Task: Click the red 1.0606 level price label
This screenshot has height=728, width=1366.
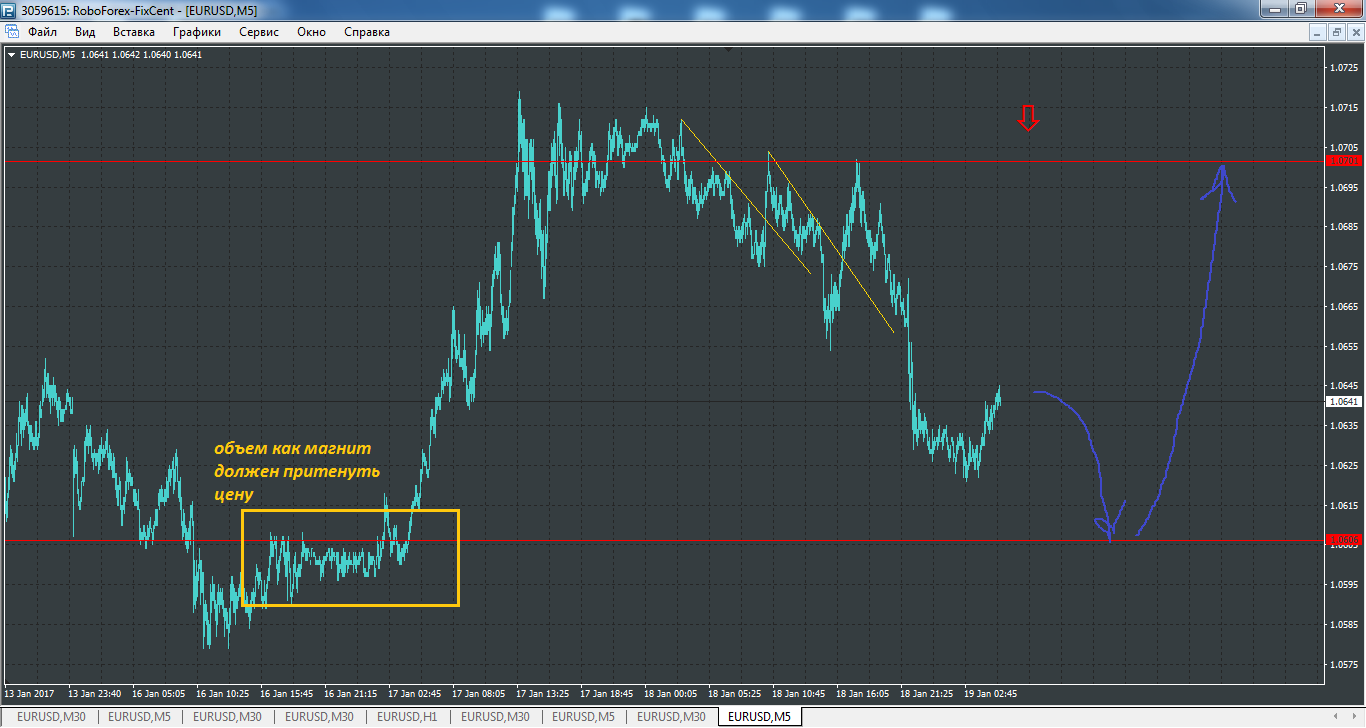Action: point(1343,541)
